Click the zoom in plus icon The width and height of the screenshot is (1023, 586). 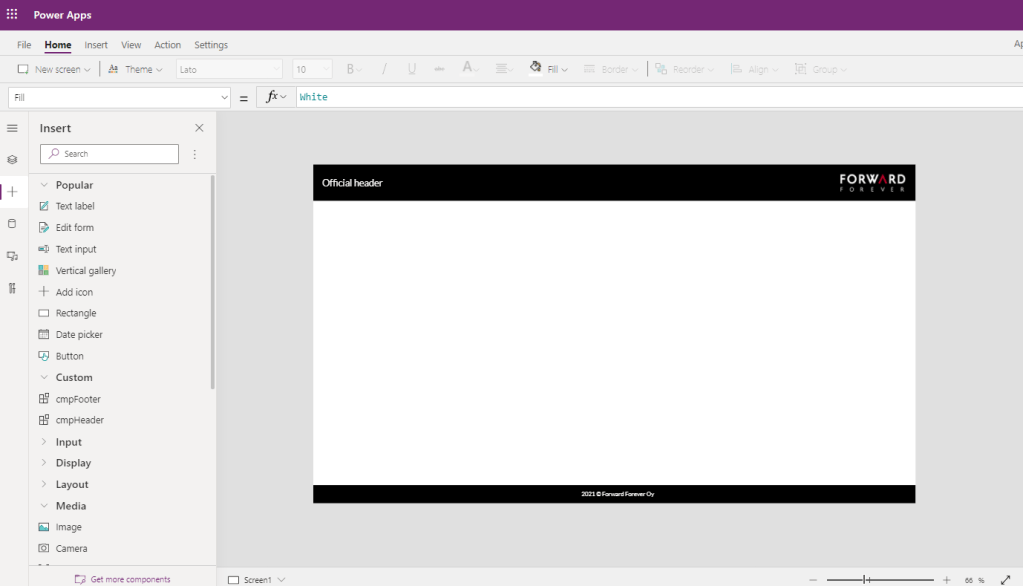point(946,580)
